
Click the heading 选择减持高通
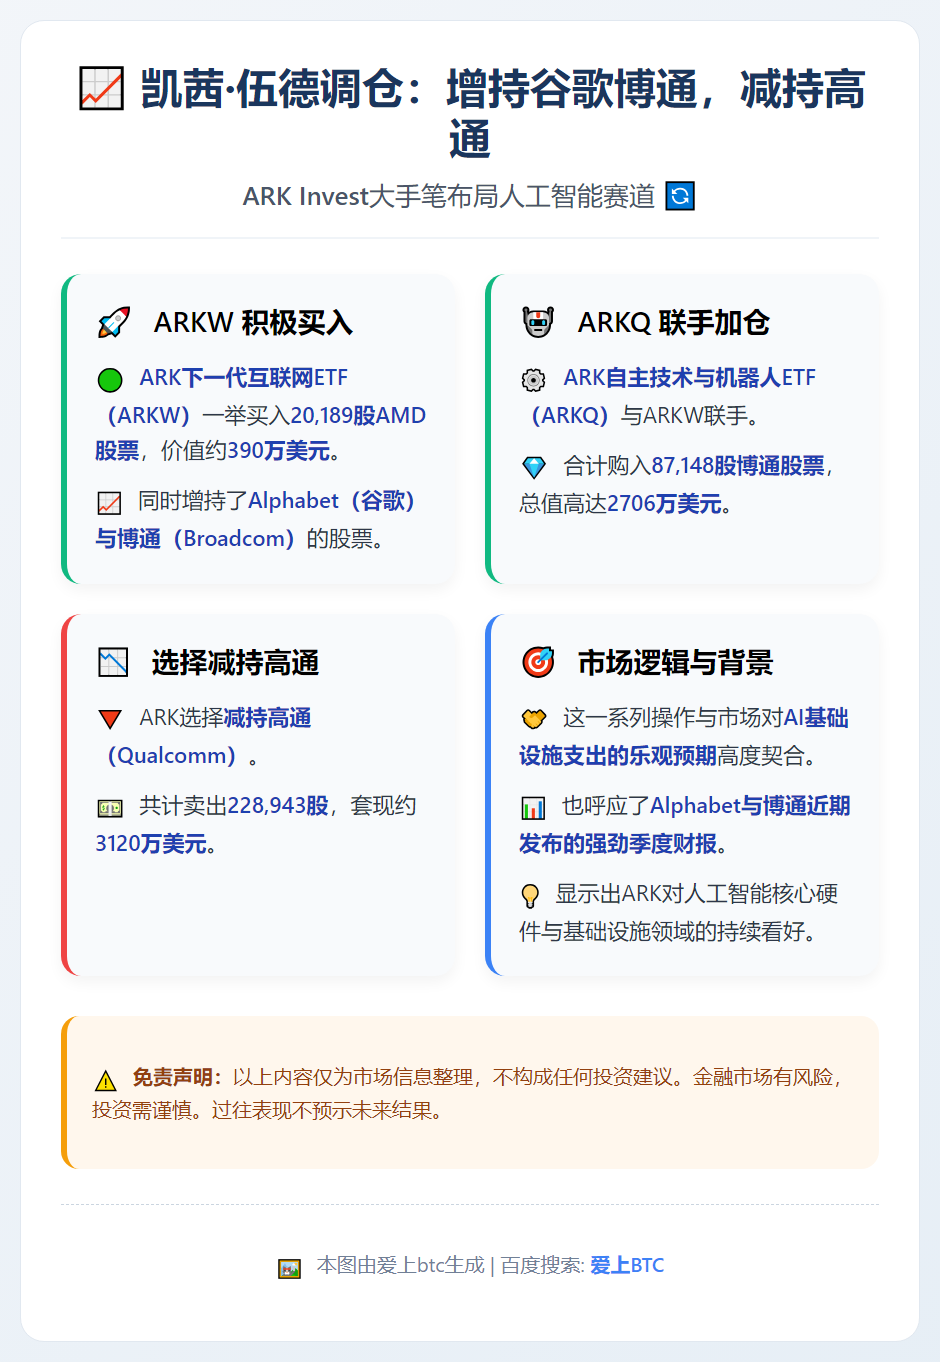click(235, 662)
